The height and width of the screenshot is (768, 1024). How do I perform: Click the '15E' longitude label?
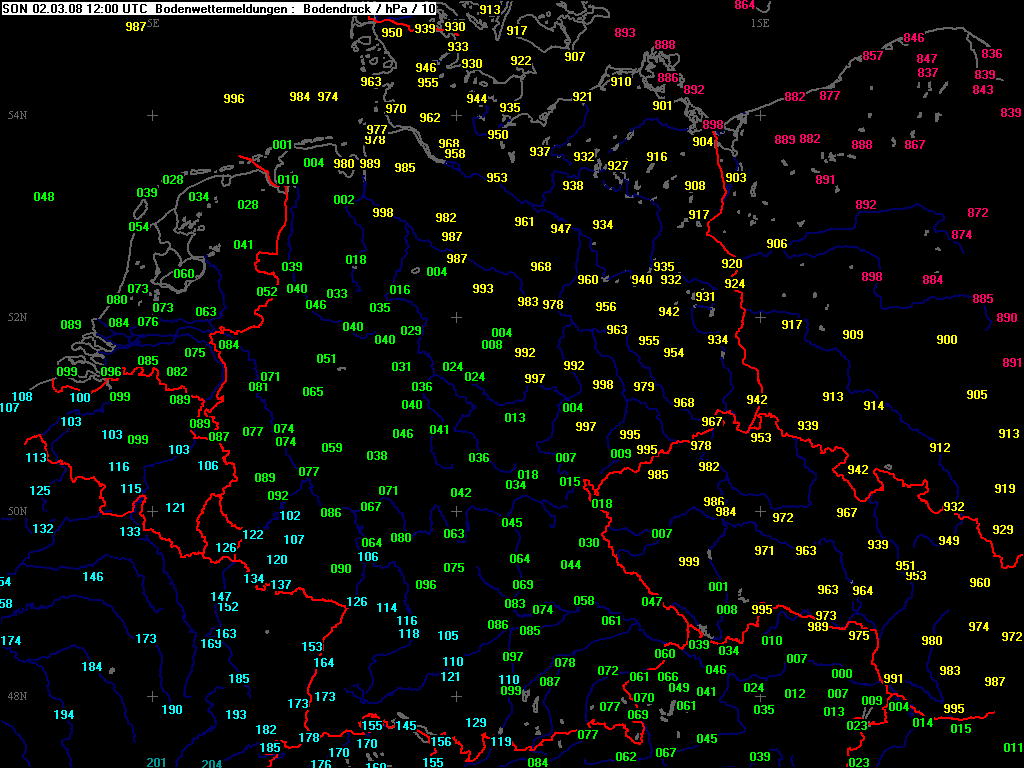760,22
